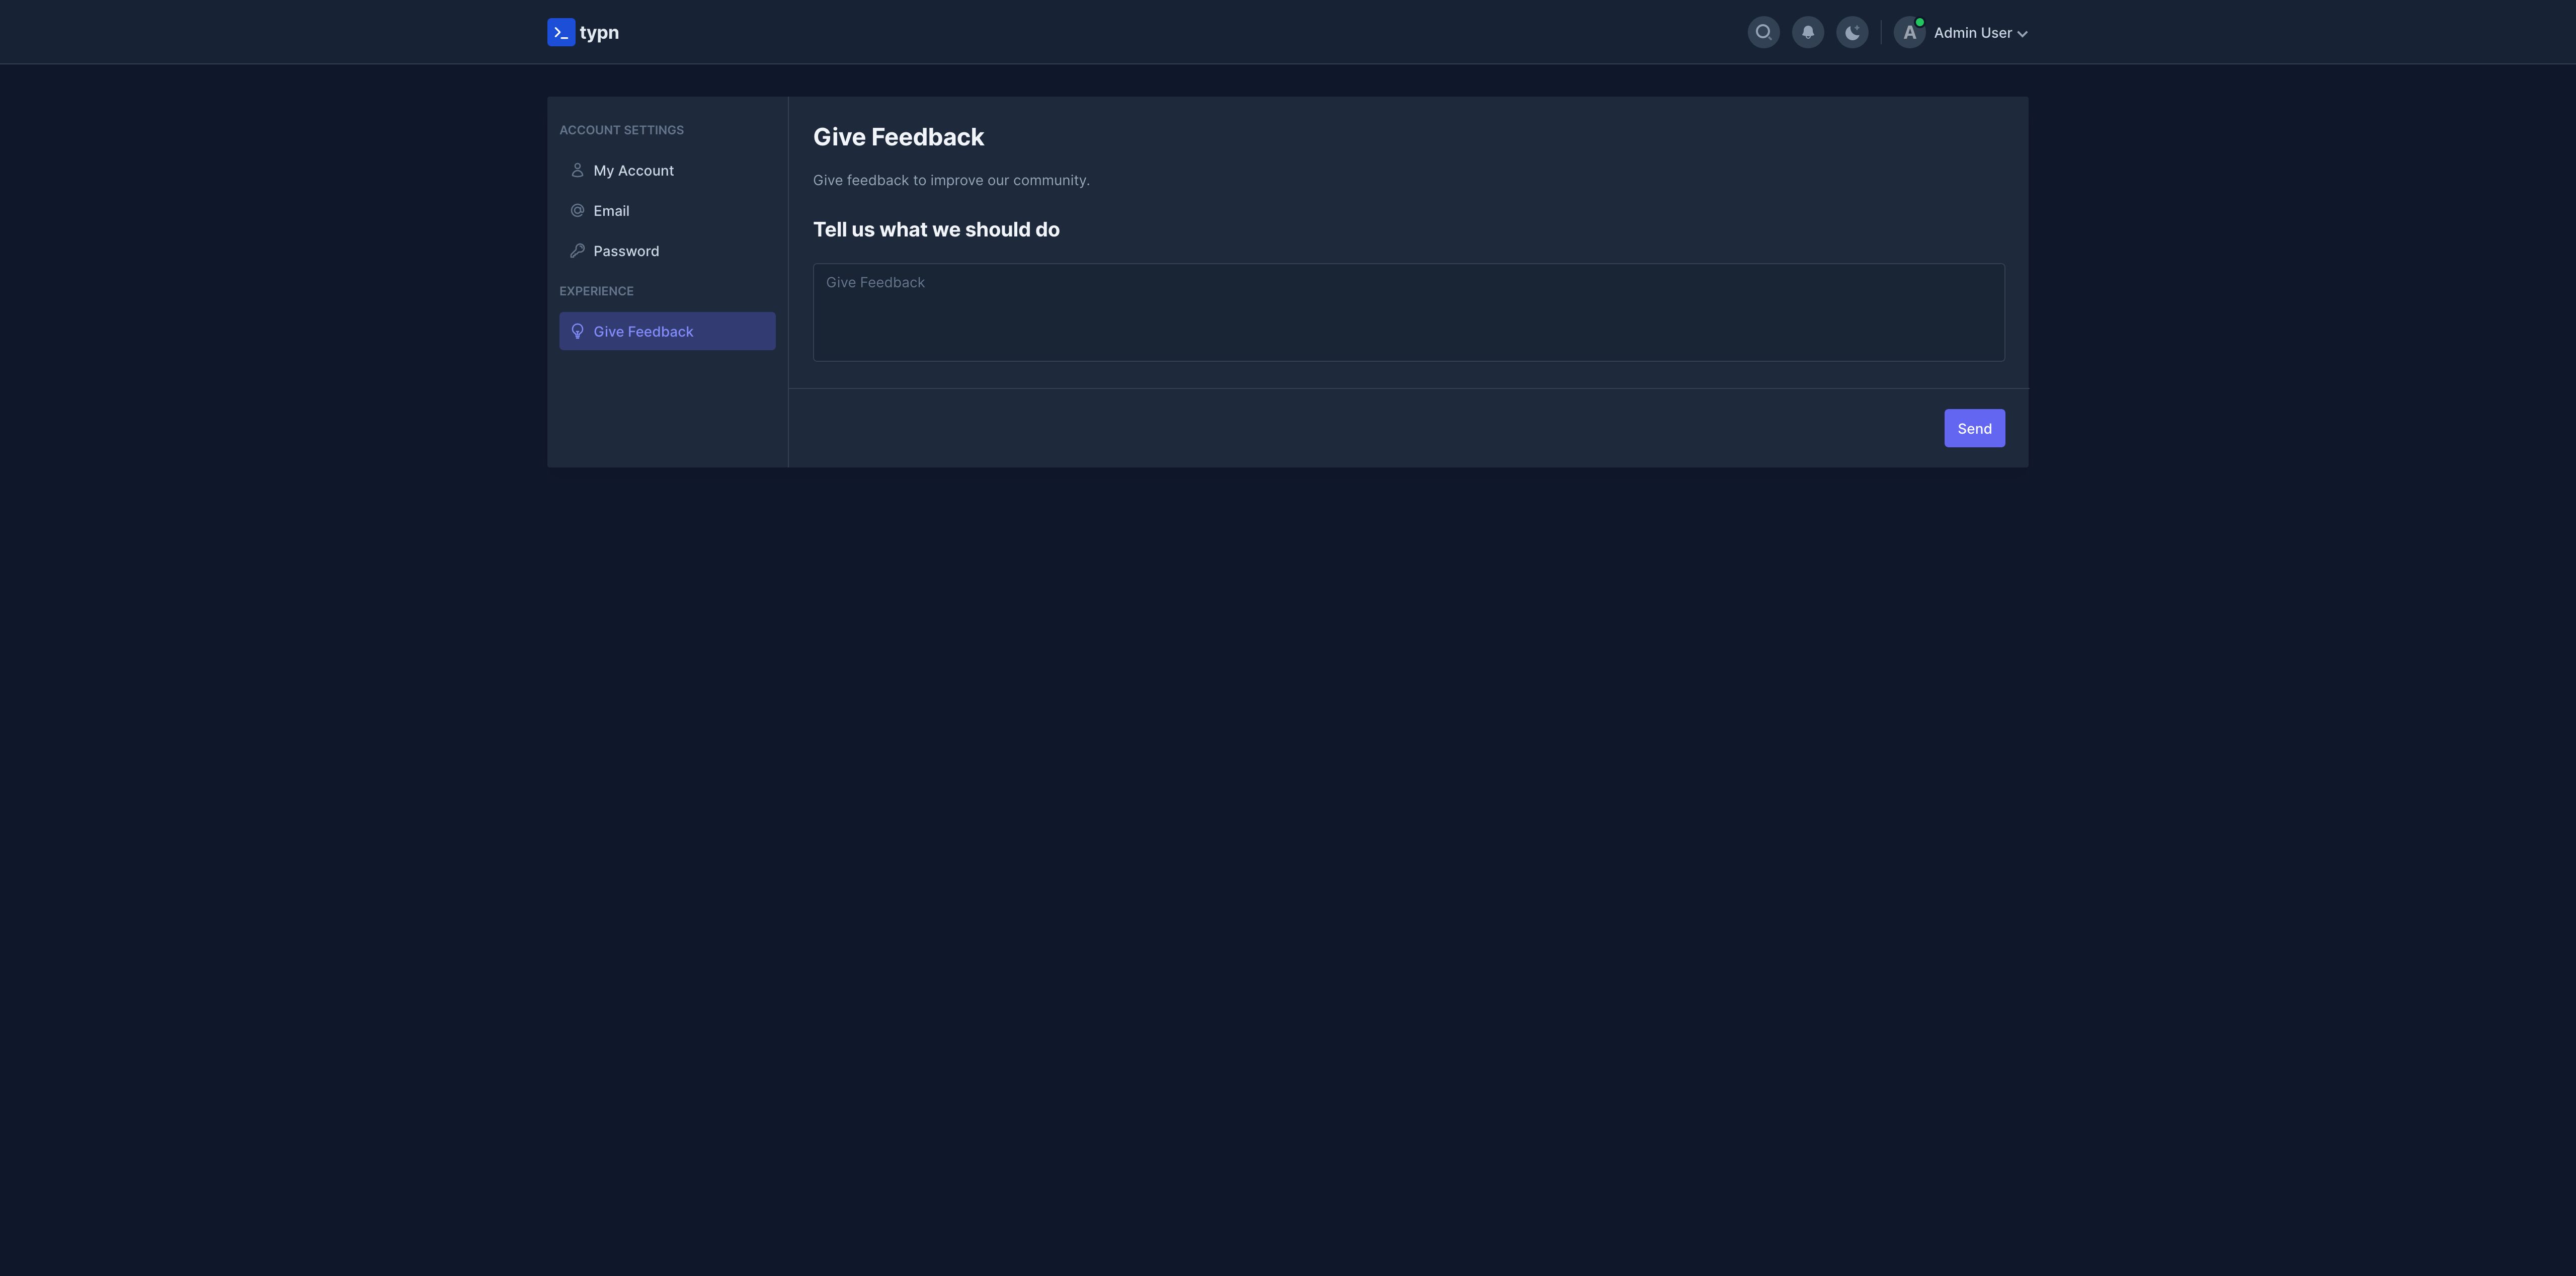Focus the Give Feedback text area
Image resolution: width=2576 pixels, height=1276 pixels.
tap(1408, 312)
